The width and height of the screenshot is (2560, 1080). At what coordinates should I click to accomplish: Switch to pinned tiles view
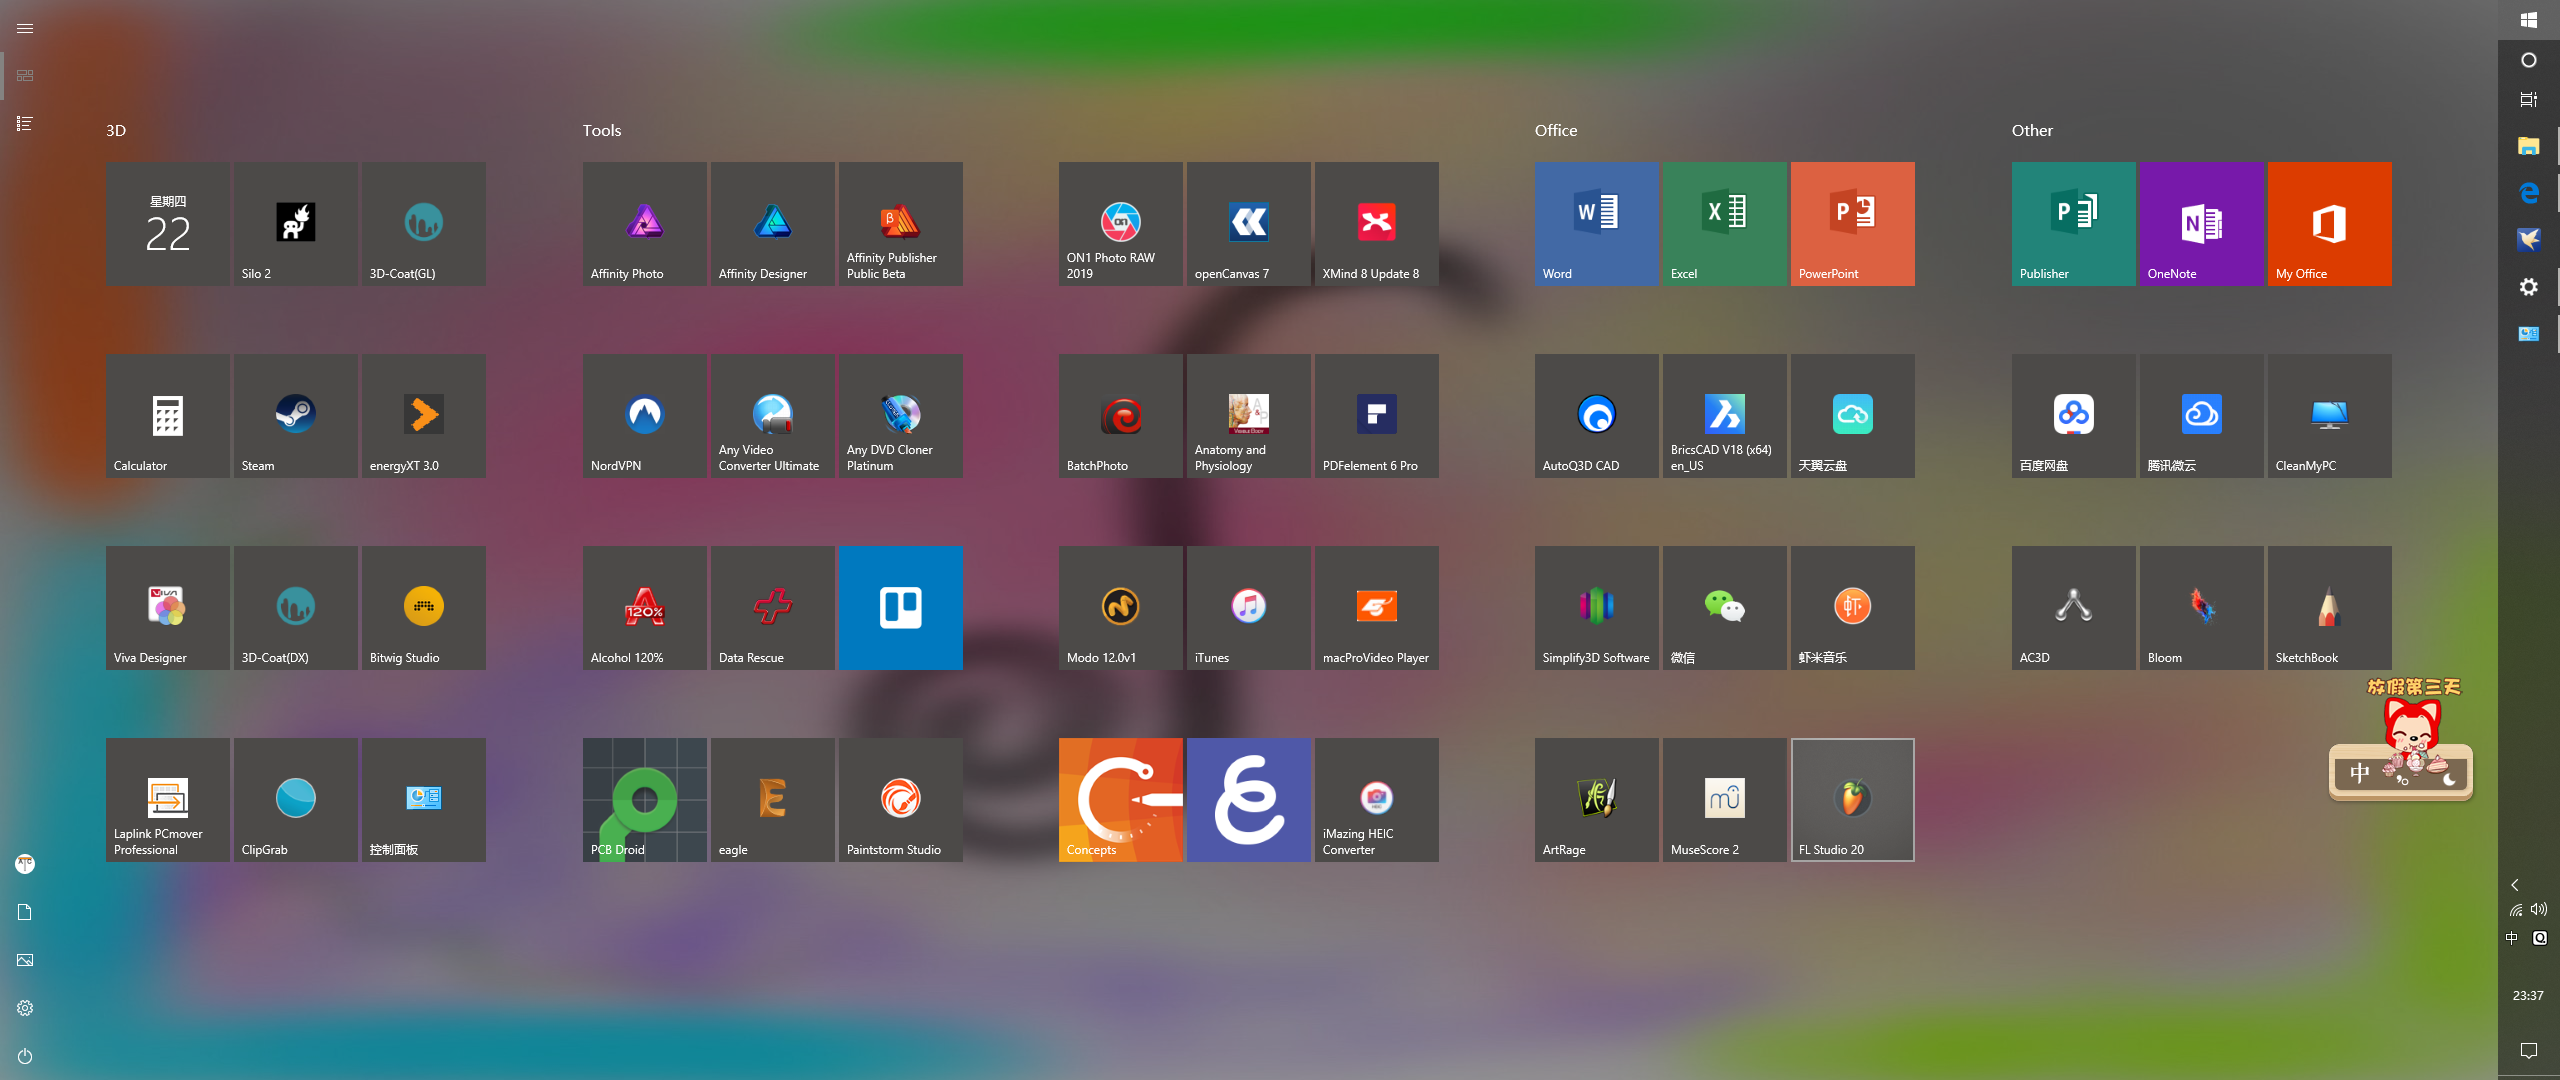pos(25,76)
